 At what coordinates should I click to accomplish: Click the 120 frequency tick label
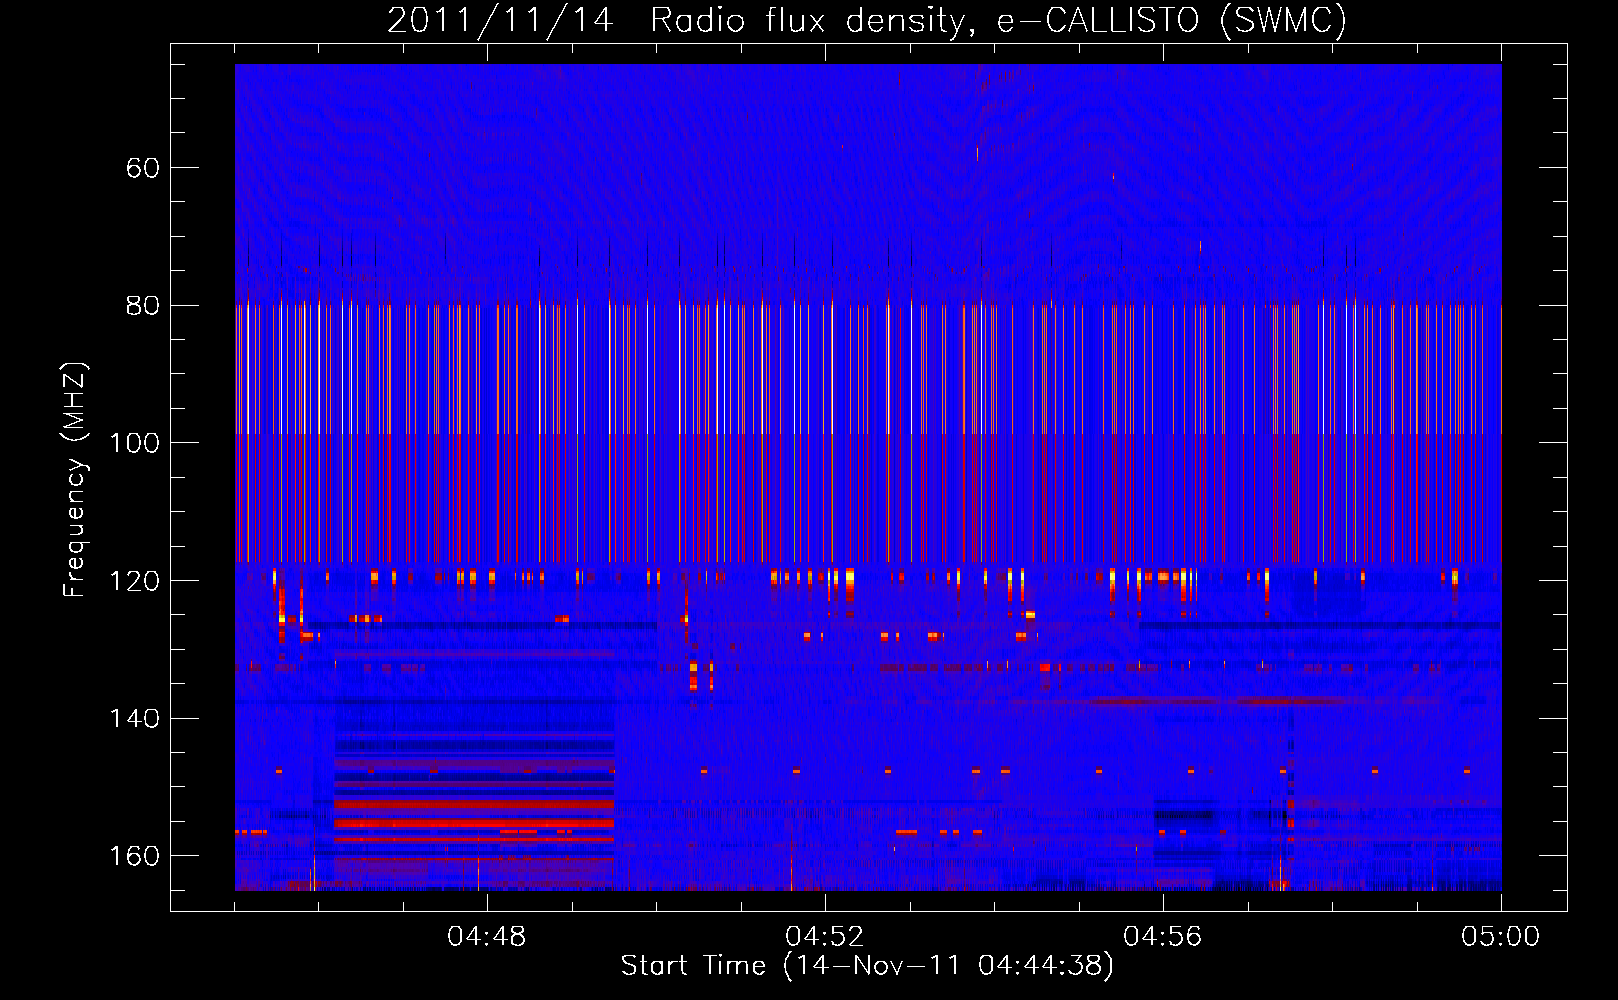(x=134, y=581)
